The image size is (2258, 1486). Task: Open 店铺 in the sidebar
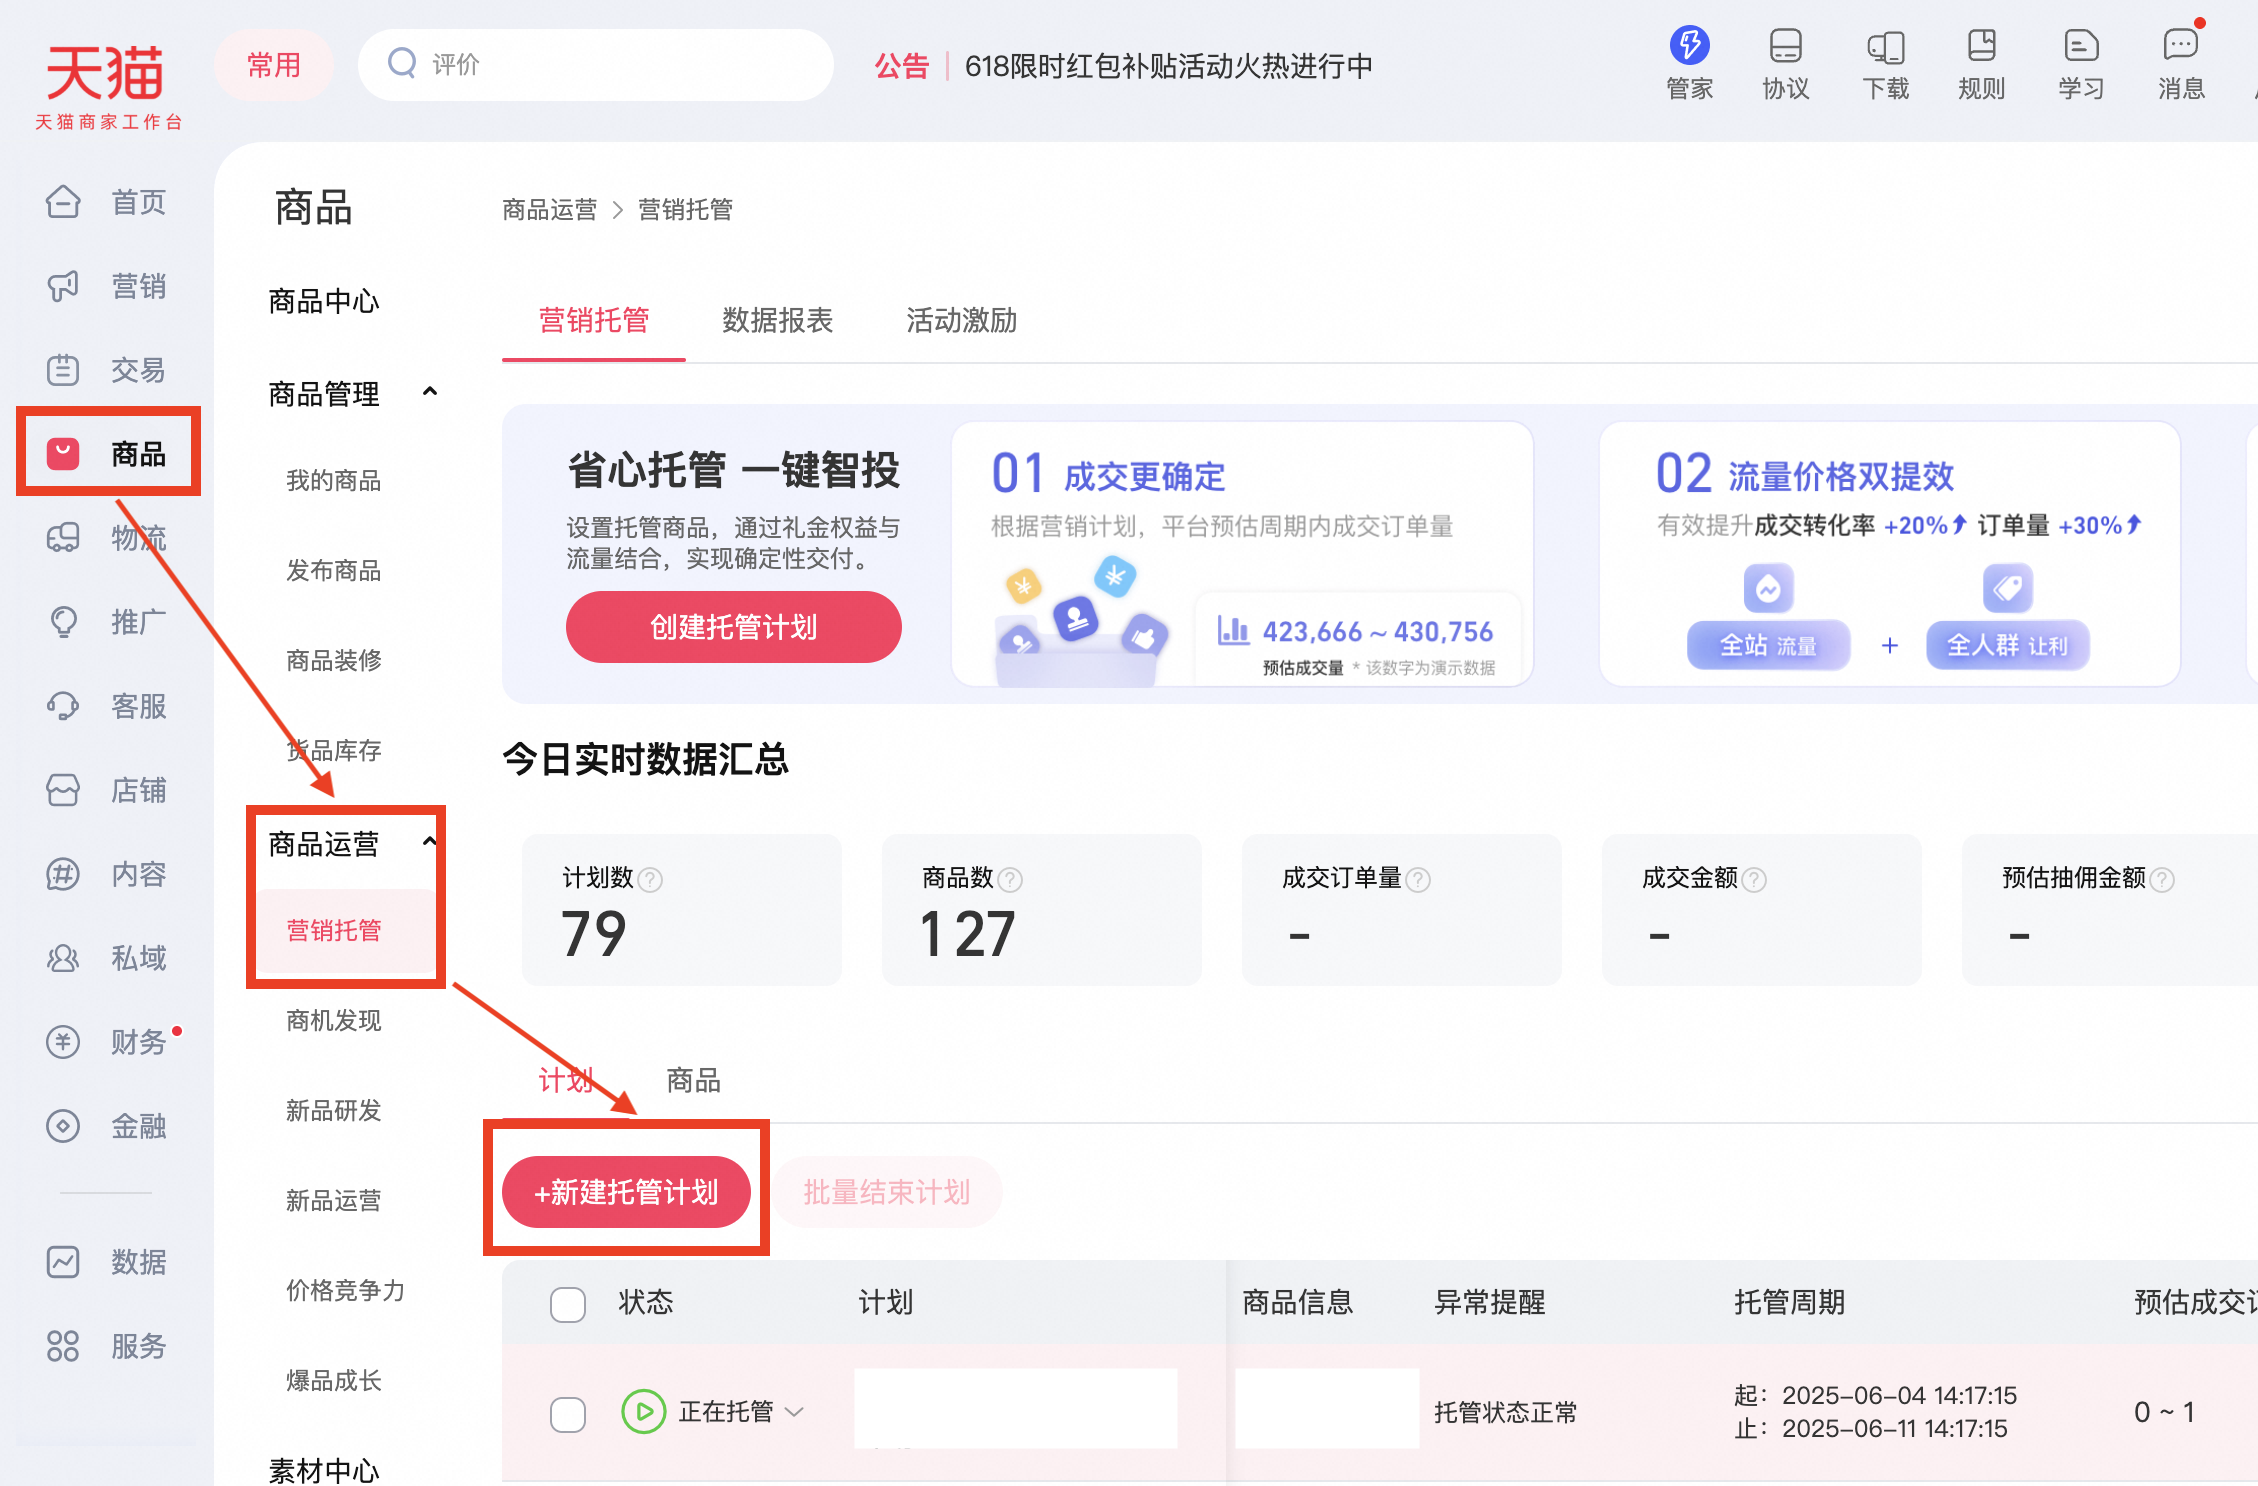point(107,790)
